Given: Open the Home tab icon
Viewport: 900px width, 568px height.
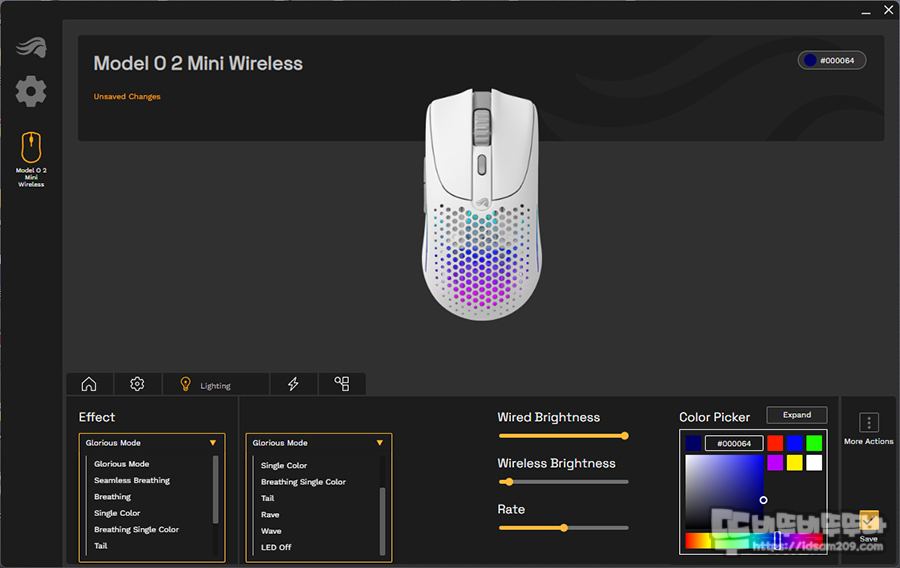Looking at the screenshot, I should point(89,384).
